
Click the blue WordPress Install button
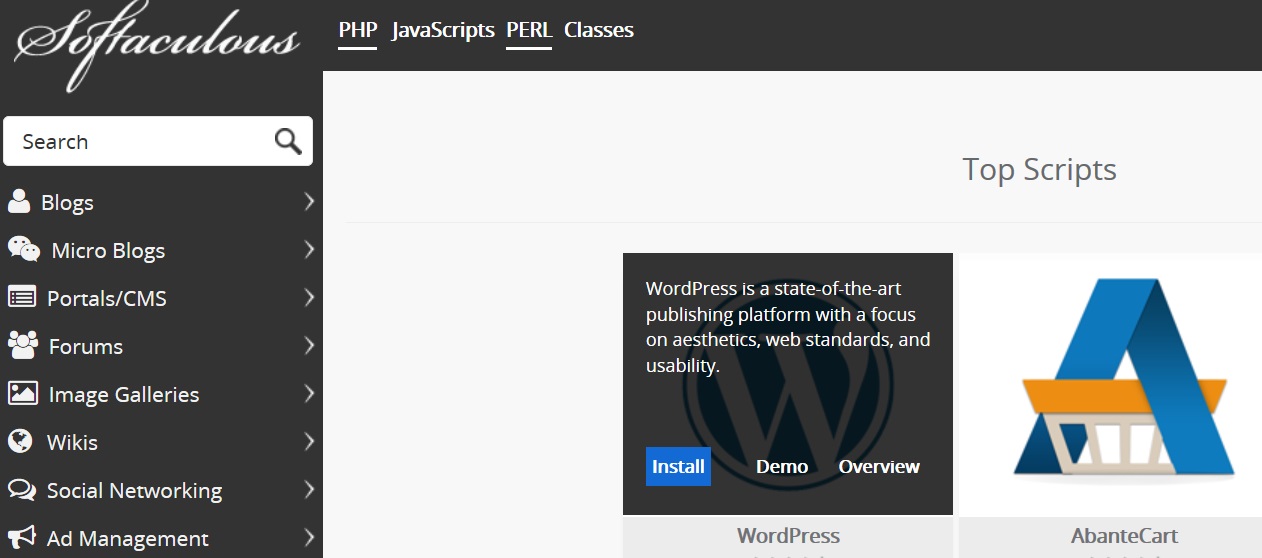pyautogui.click(x=678, y=466)
